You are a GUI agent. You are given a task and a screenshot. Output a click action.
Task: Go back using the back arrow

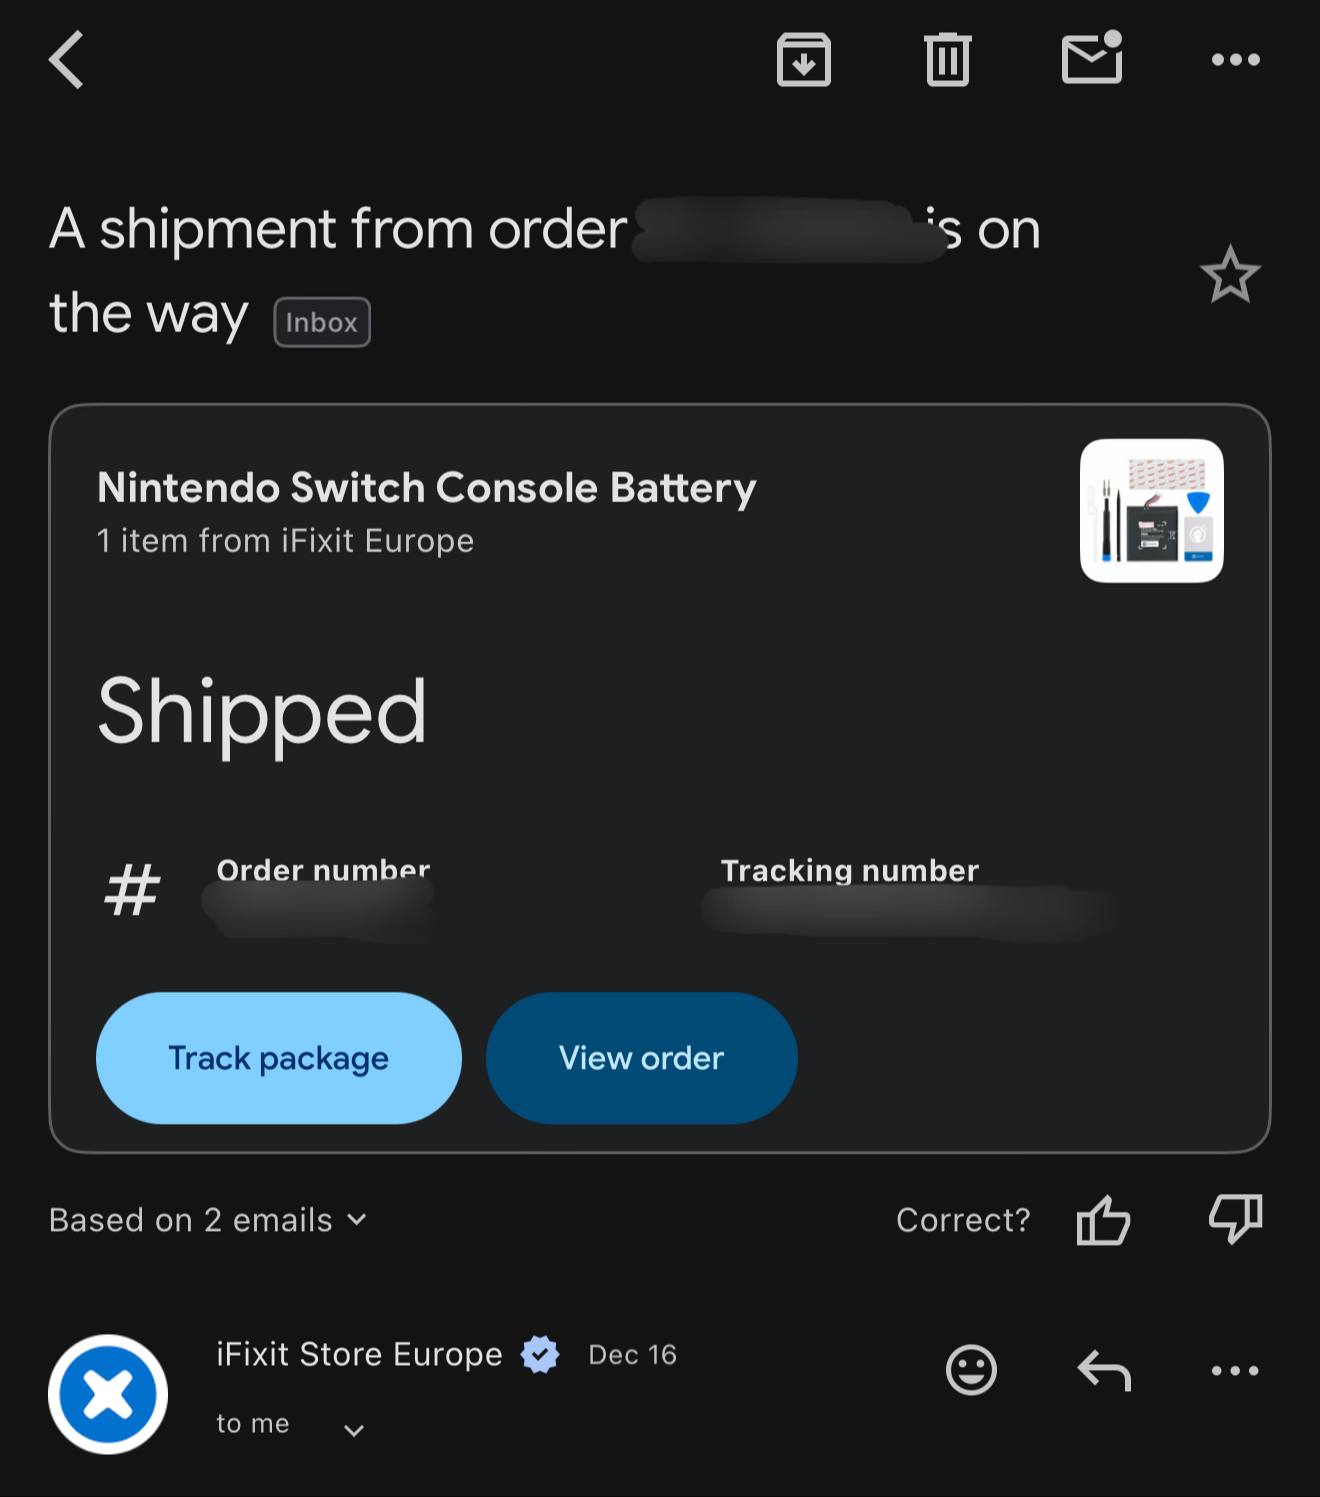[x=67, y=60]
